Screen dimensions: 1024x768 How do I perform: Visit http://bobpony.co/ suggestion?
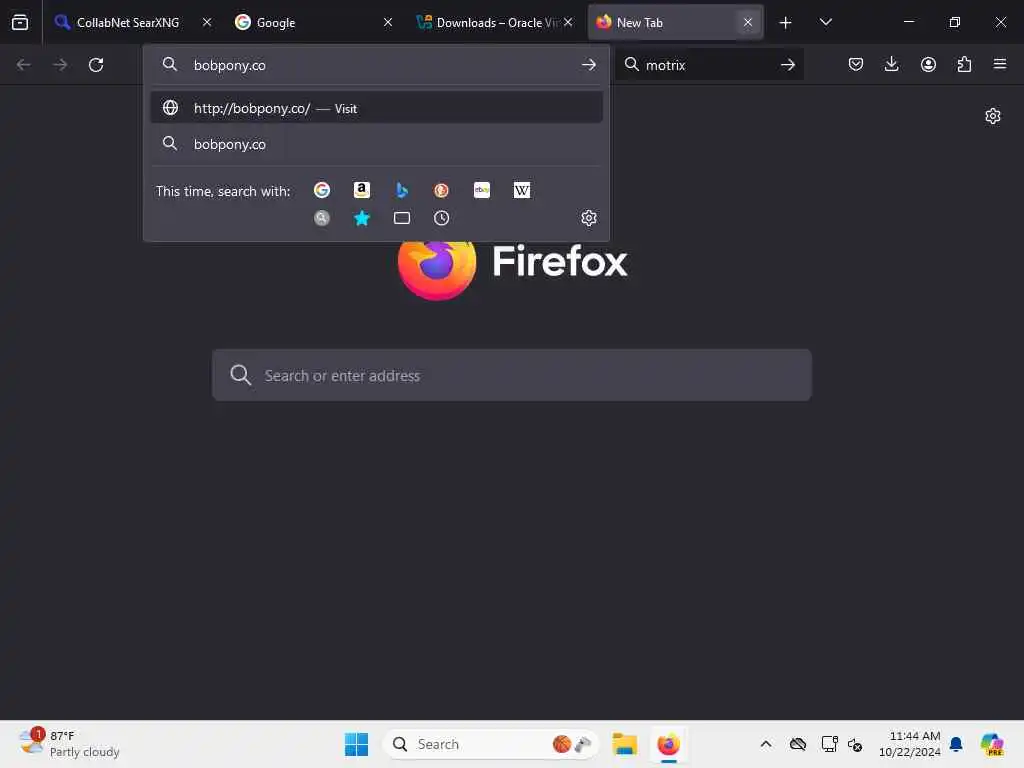[376, 108]
